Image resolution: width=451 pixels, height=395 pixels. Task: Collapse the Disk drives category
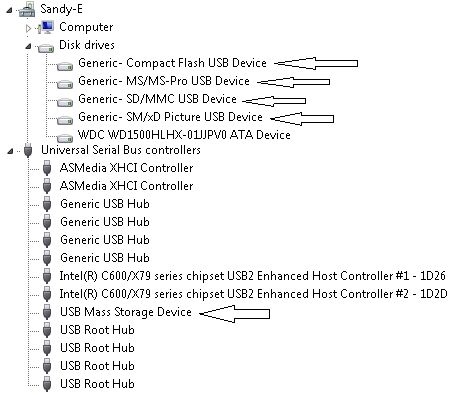(28, 46)
